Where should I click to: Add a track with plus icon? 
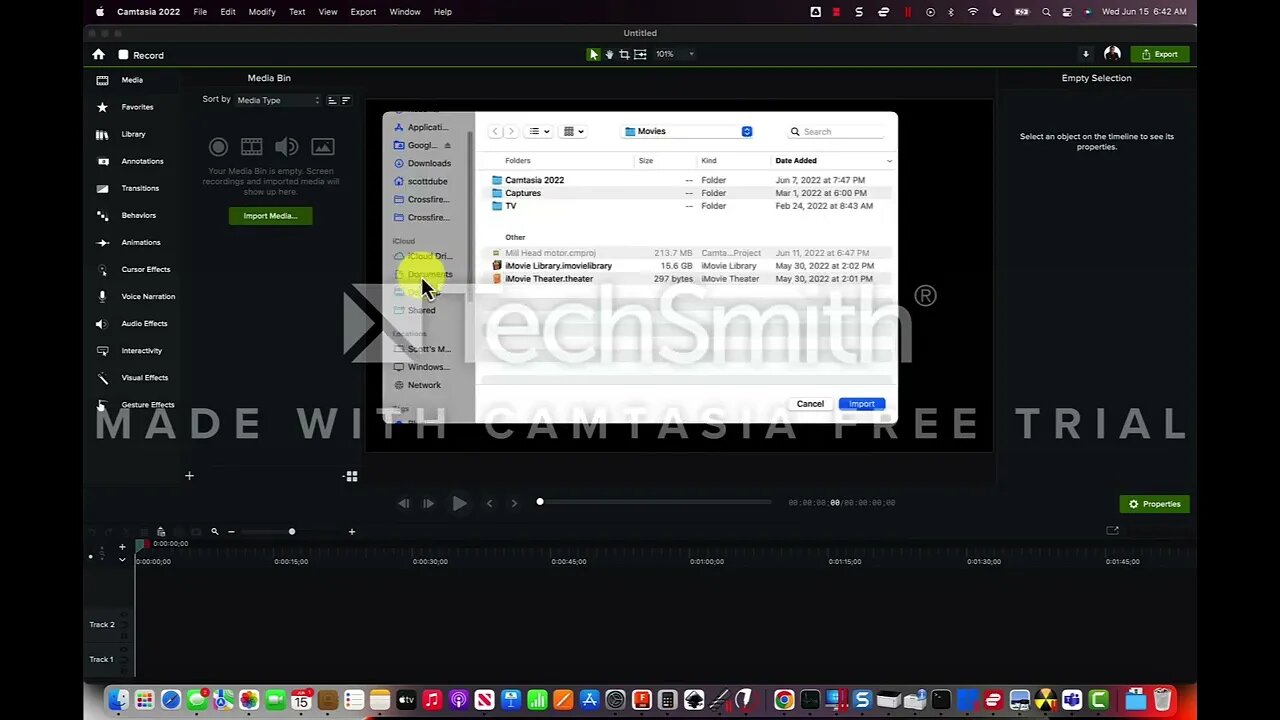click(122, 547)
